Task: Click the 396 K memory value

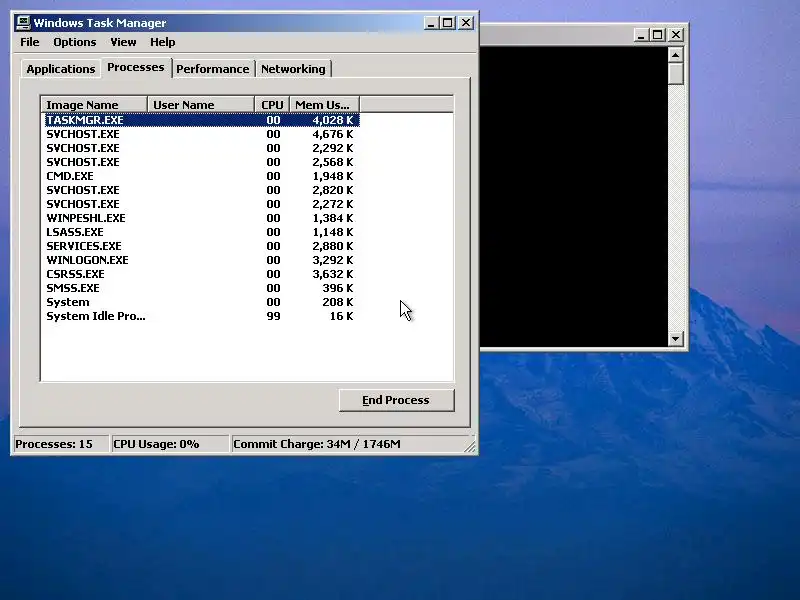Action: [337, 288]
